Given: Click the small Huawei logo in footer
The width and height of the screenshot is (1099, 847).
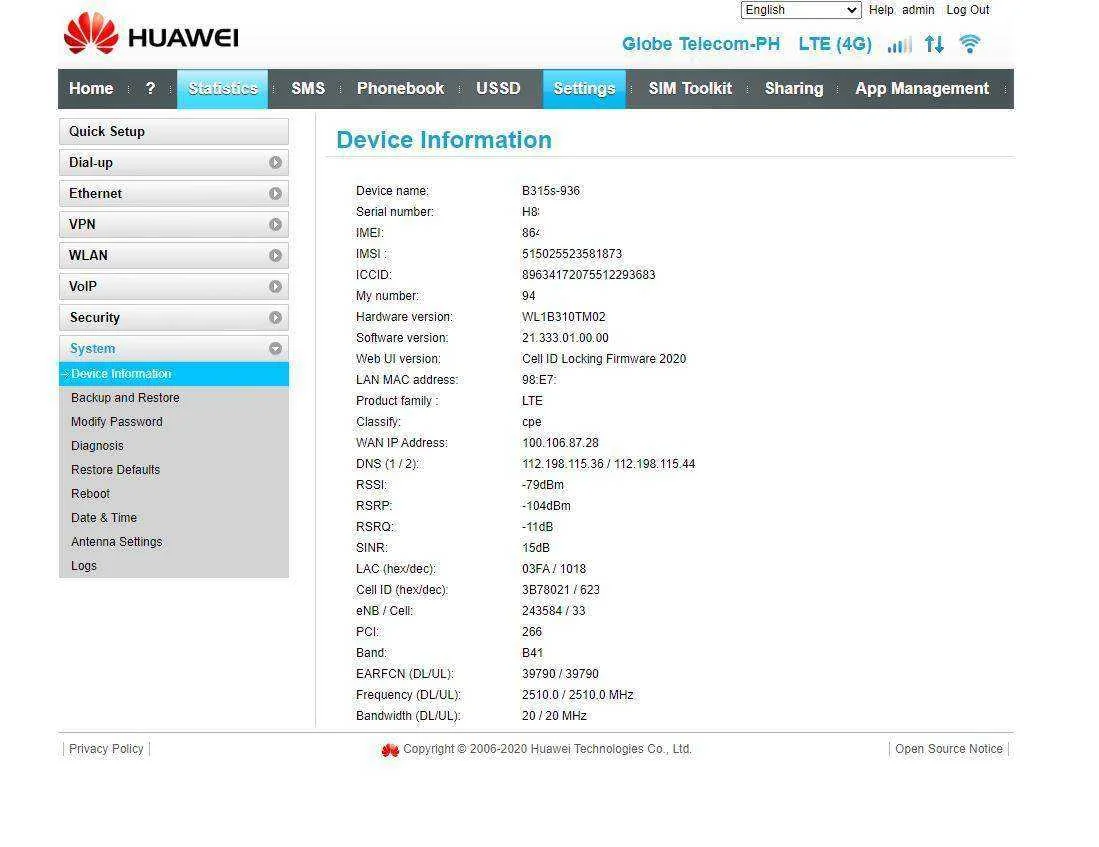Looking at the screenshot, I should coord(390,750).
